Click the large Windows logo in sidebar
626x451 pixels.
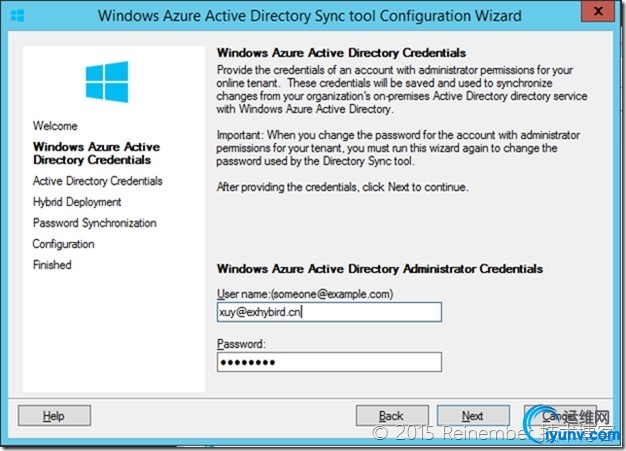tap(107, 82)
